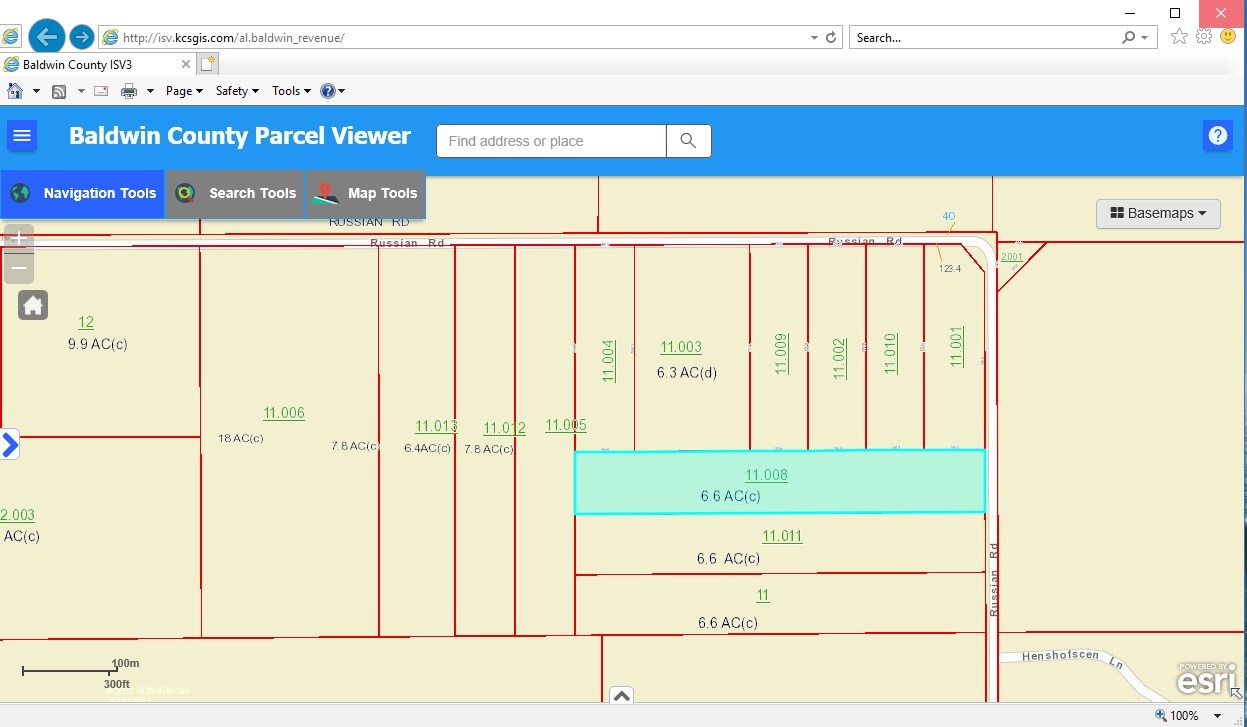
Task: Open the address bar history dropdown arrow
Action: pyautogui.click(x=814, y=38)
